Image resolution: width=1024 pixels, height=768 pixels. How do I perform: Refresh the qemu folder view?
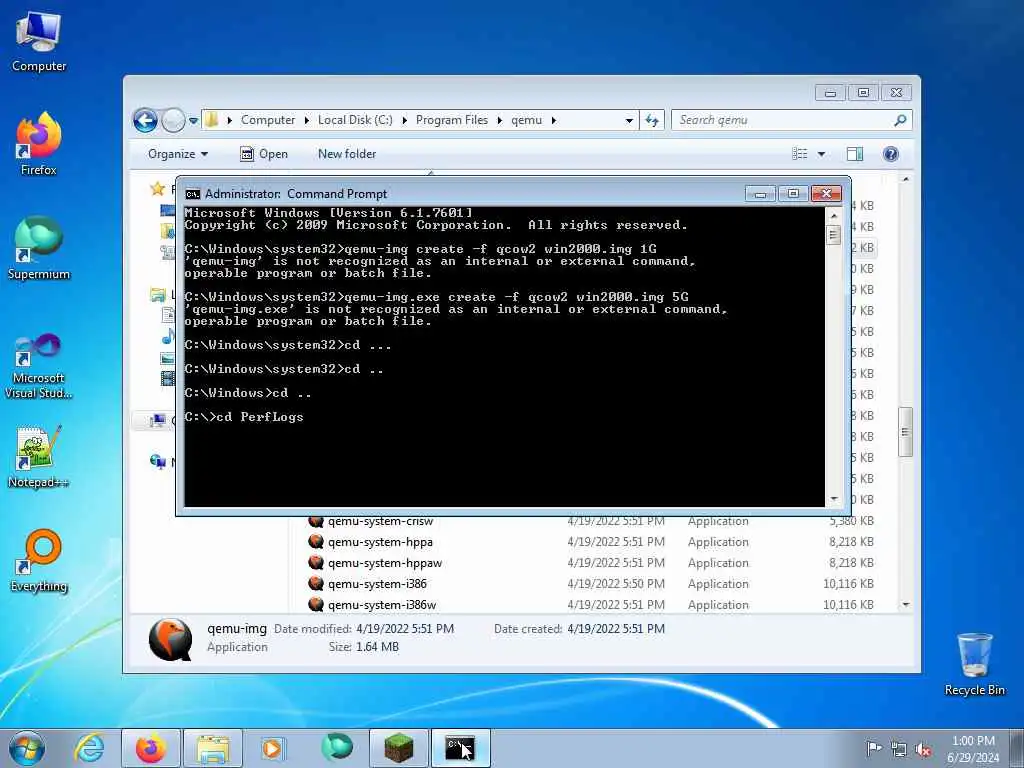coord(652,120)
